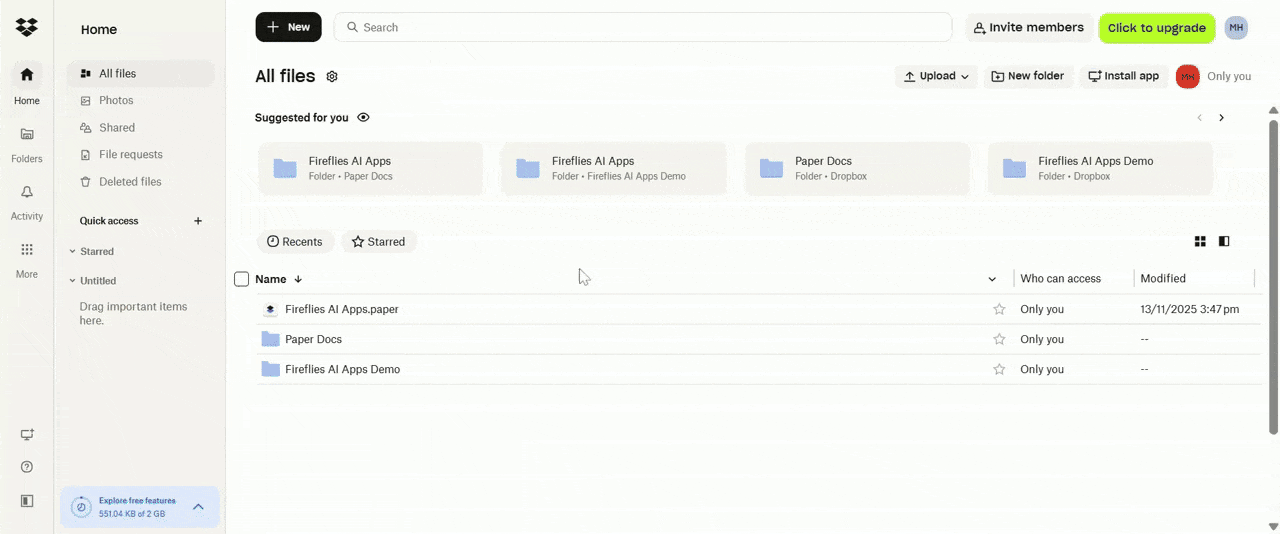This screenshot has width=1280, height=534.
Task: Click the scrollbar up arrow
Action: [x=1273, y=110]
